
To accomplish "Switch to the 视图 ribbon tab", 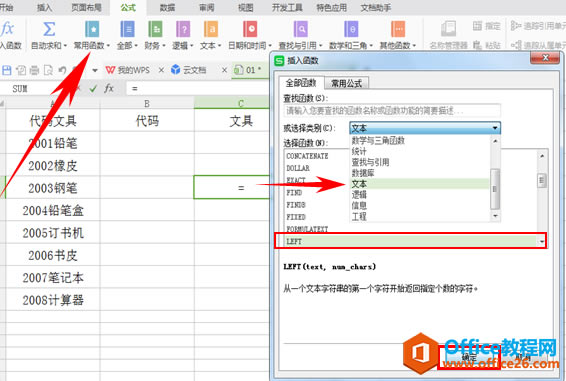I will click(x=245, y=8).
